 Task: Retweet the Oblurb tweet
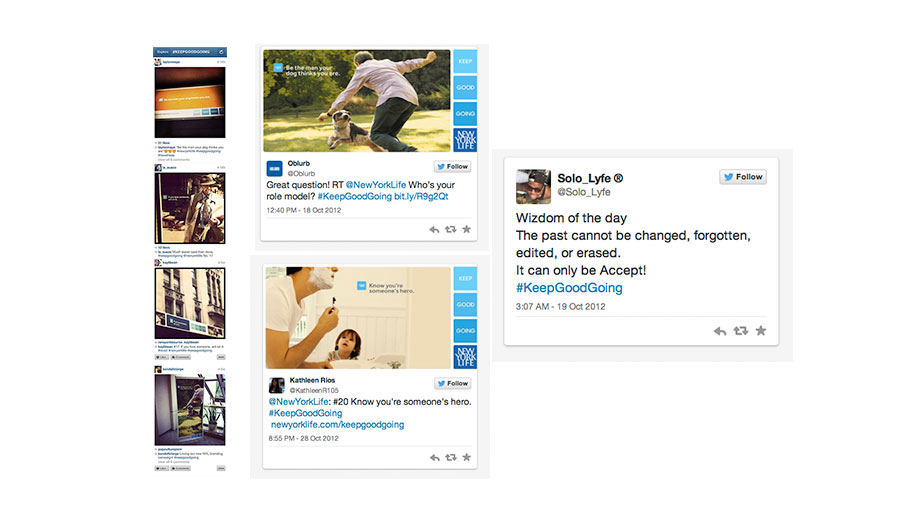451,230
